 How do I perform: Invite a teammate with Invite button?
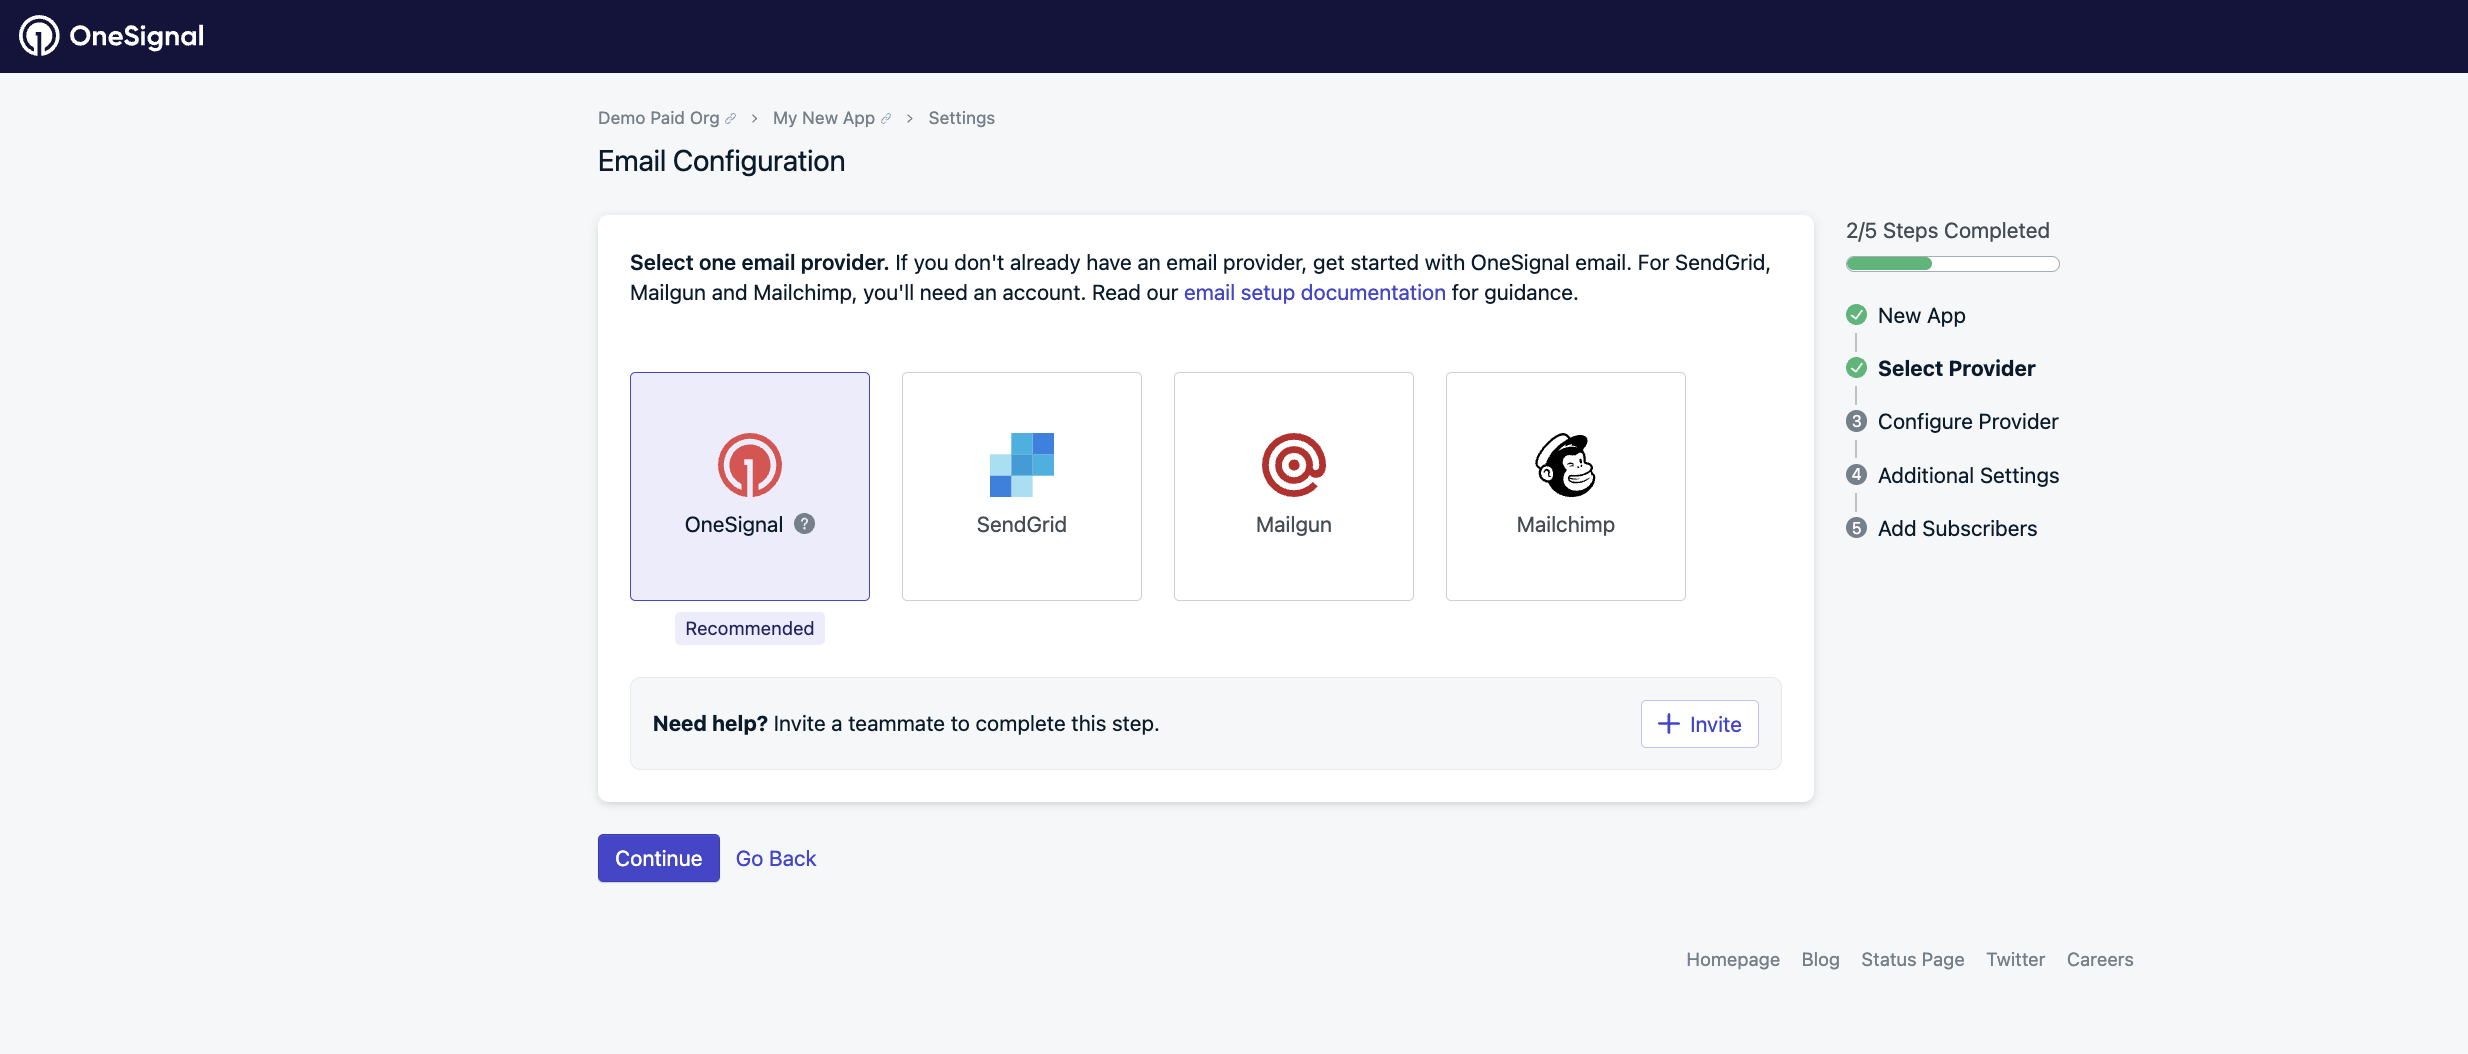pos(1700,724)
